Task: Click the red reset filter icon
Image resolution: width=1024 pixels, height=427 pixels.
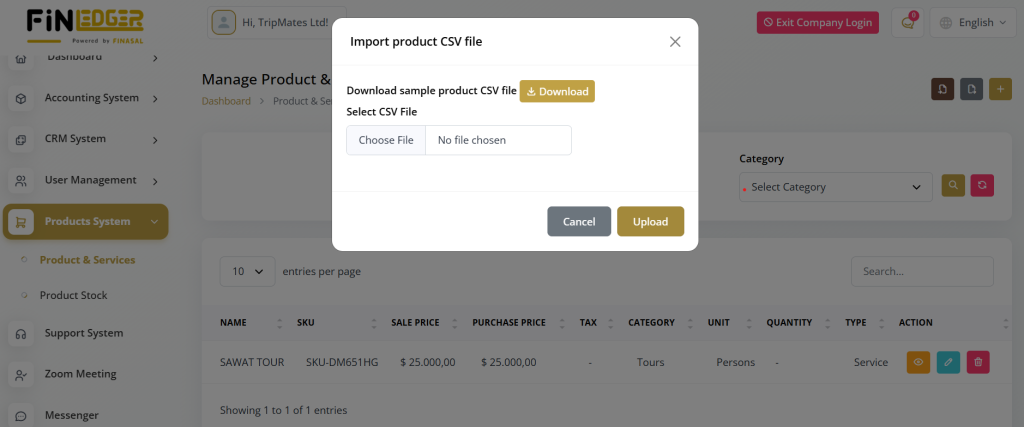Action: tap(983, 186)
